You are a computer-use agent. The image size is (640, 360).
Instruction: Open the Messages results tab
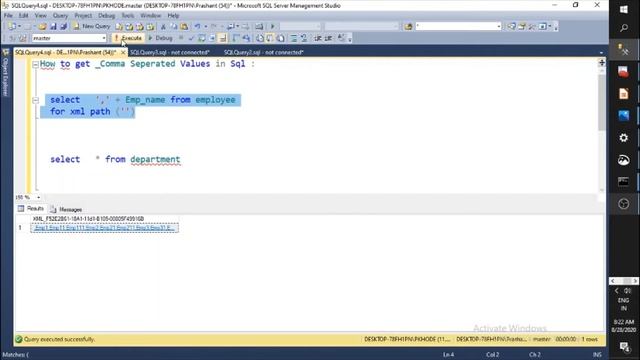(x=66, y=209)
